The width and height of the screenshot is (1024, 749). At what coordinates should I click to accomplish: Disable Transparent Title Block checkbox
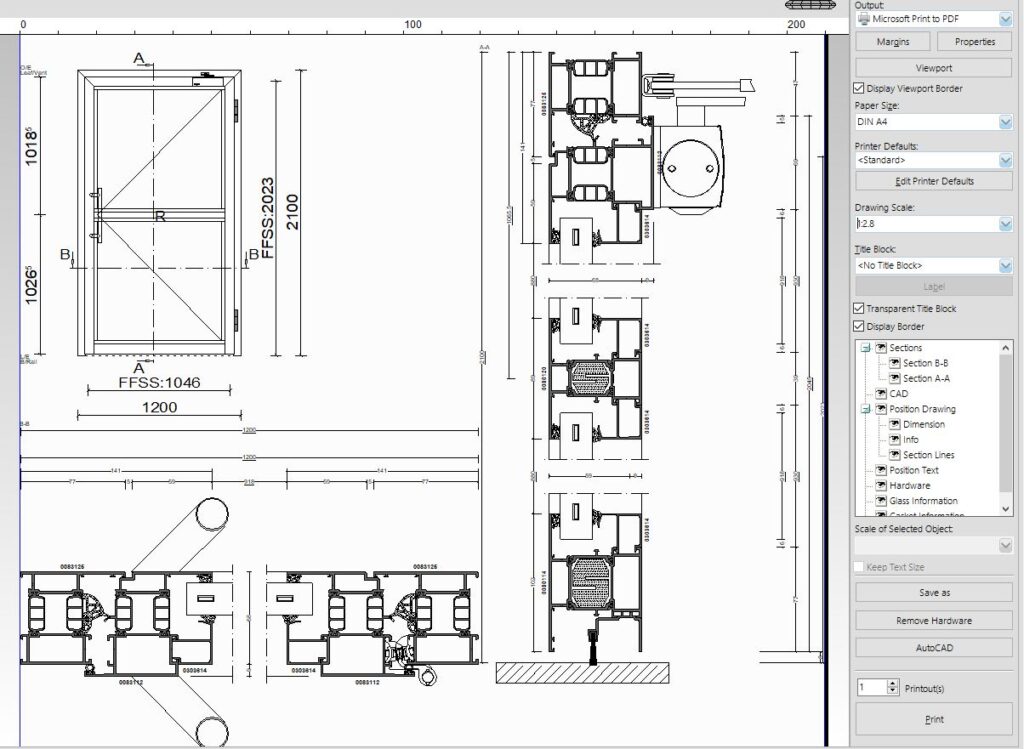tap(860, 309)
